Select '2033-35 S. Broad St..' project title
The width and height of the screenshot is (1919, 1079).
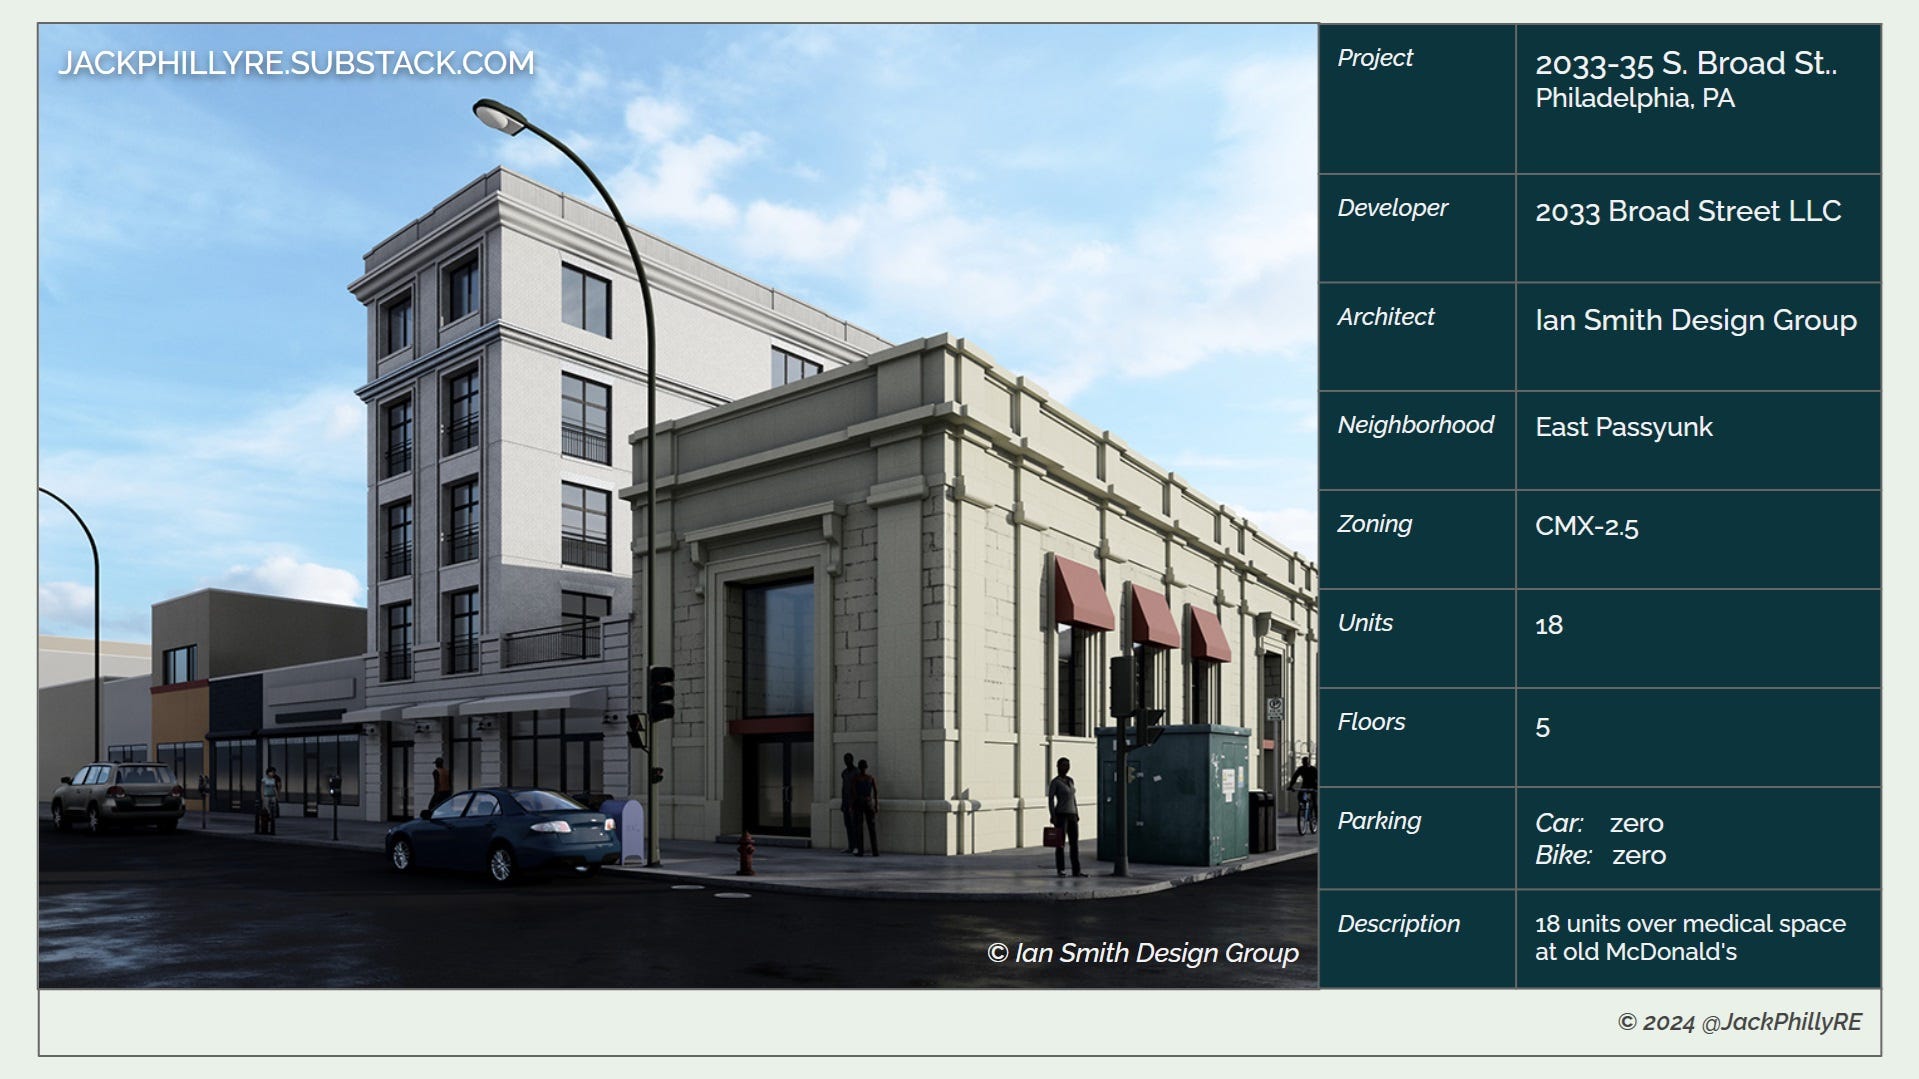click(x=1686, y=63)
